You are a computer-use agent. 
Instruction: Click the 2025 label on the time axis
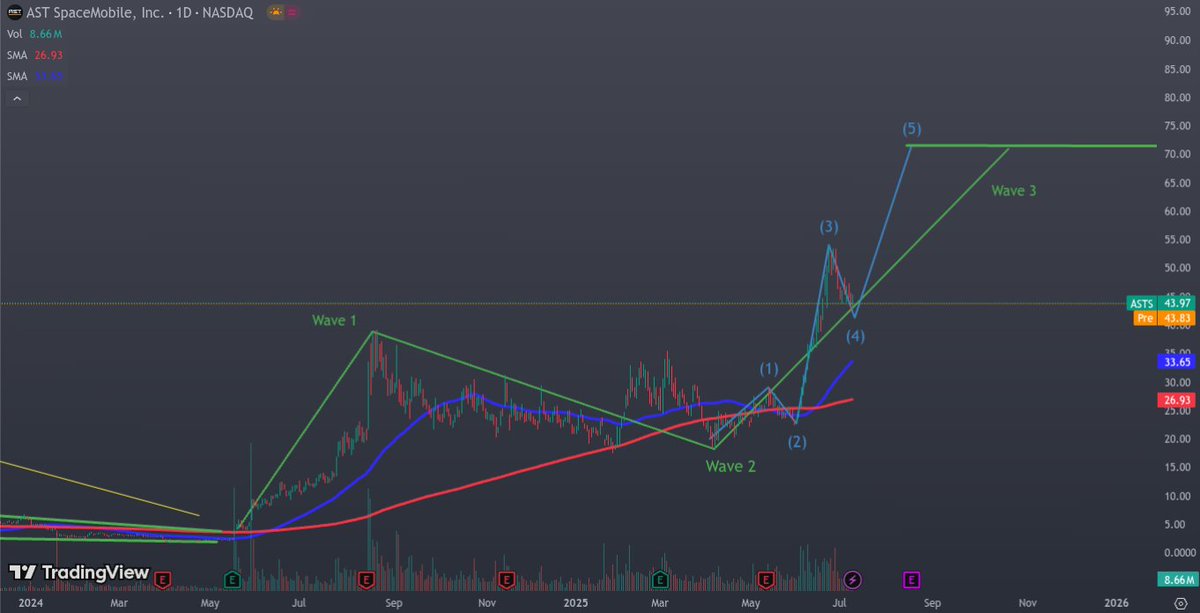(x=574, y=604)
